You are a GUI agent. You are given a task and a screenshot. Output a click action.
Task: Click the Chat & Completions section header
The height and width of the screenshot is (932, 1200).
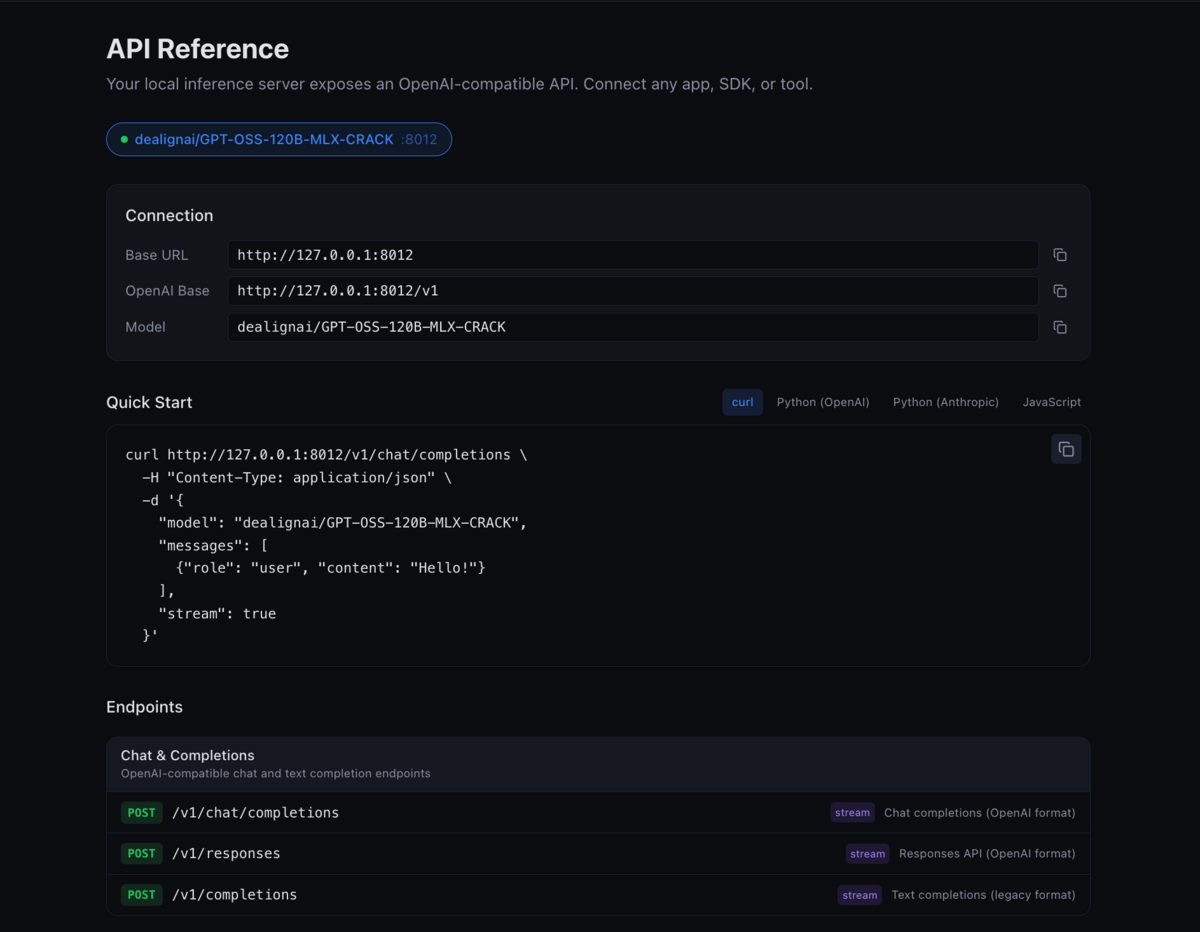pos(598,764)
